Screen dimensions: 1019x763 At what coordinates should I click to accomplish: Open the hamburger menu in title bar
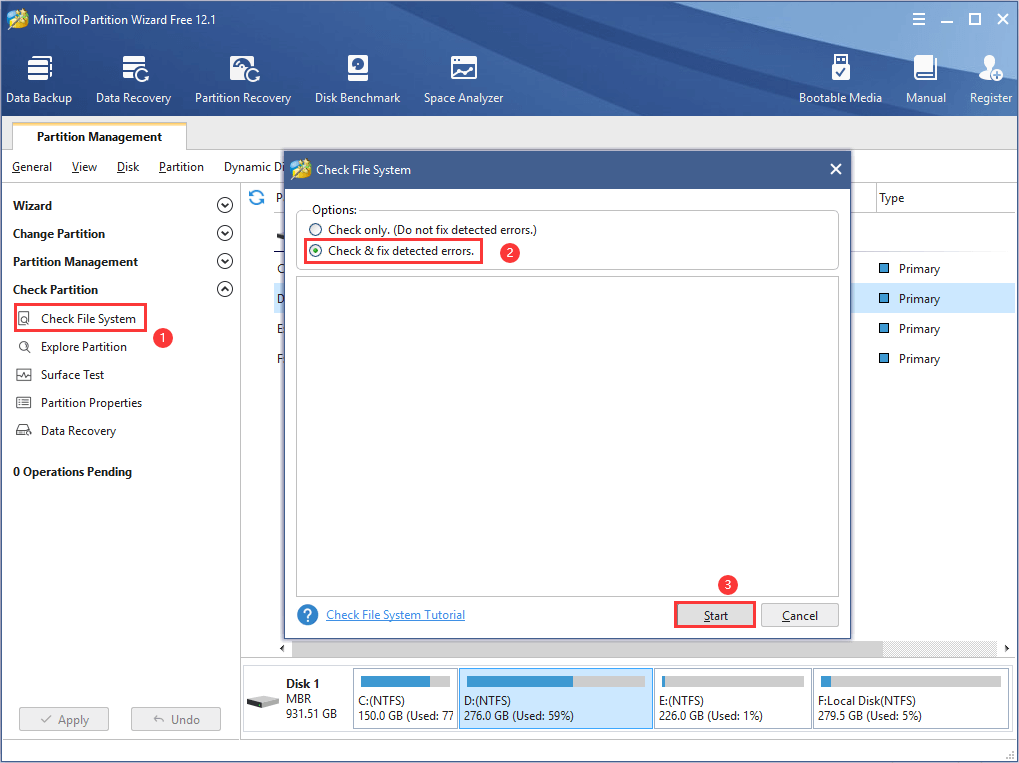click(919, 19)
